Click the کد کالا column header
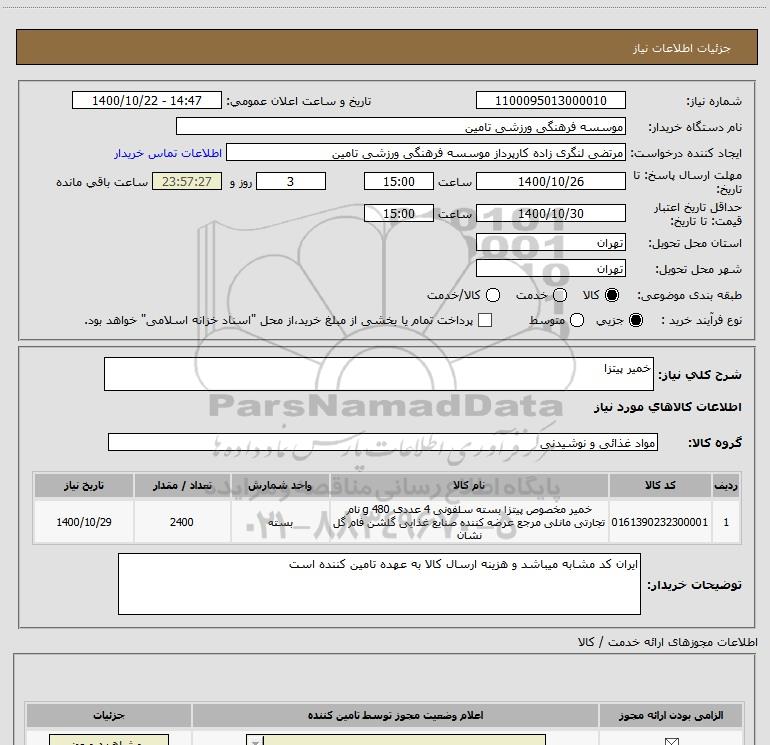 coord(660,485)
